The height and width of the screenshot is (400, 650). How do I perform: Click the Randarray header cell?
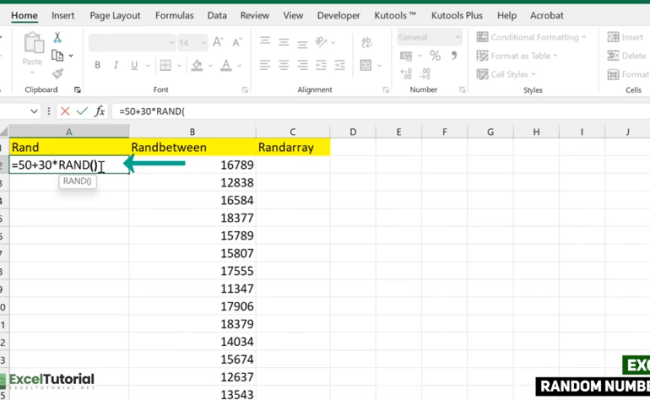tap(293, 147)
